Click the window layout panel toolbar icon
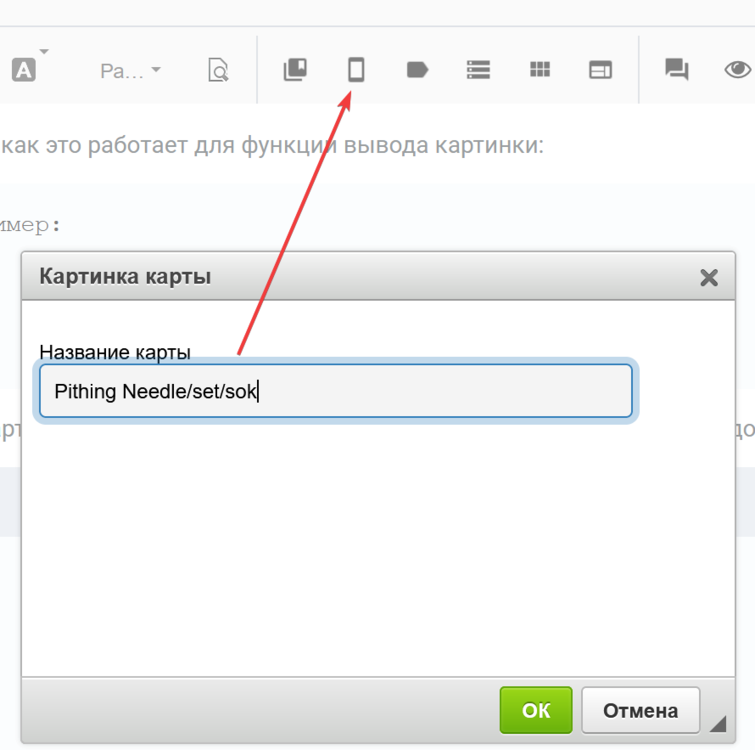The image size is (755, 750). point(600,70)
